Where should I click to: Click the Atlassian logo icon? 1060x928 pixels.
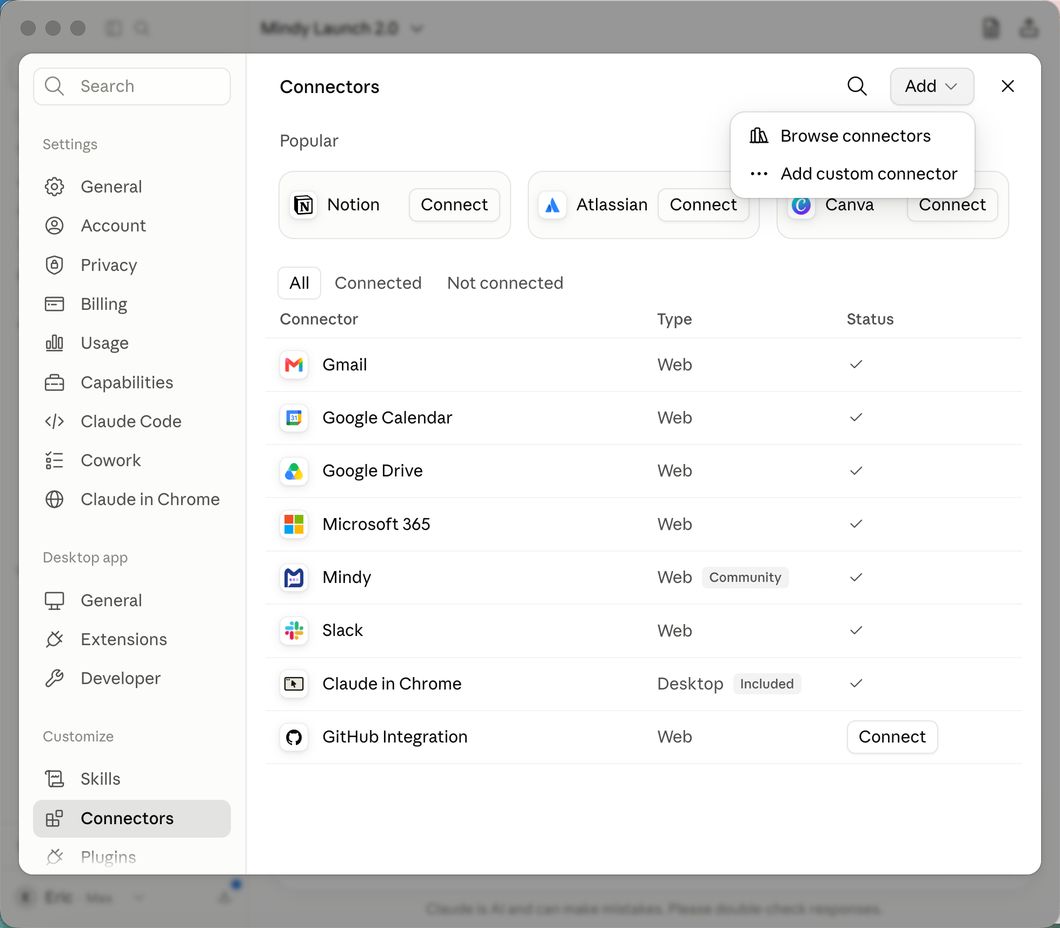pyautogui.click(x=552, y=205)
